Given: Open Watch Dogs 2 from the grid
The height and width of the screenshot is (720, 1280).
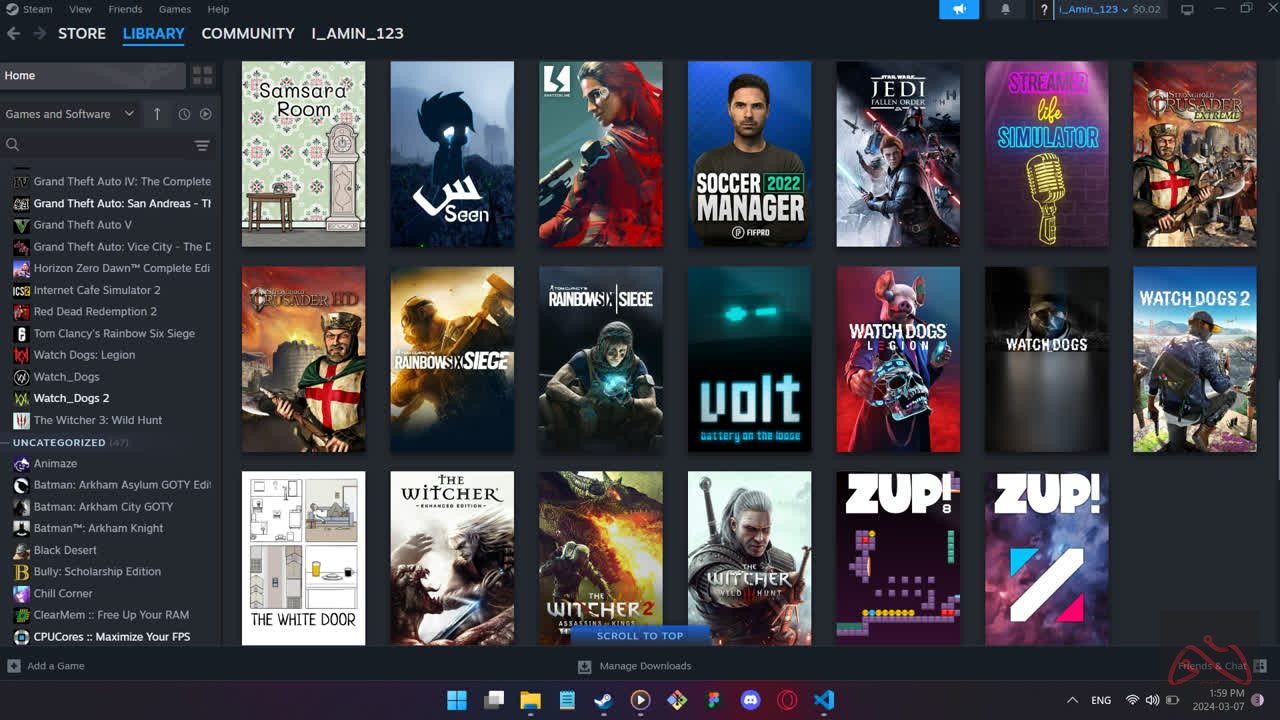Looking at the screenshot, I should pyautogui.click(x=1194, y=359).
